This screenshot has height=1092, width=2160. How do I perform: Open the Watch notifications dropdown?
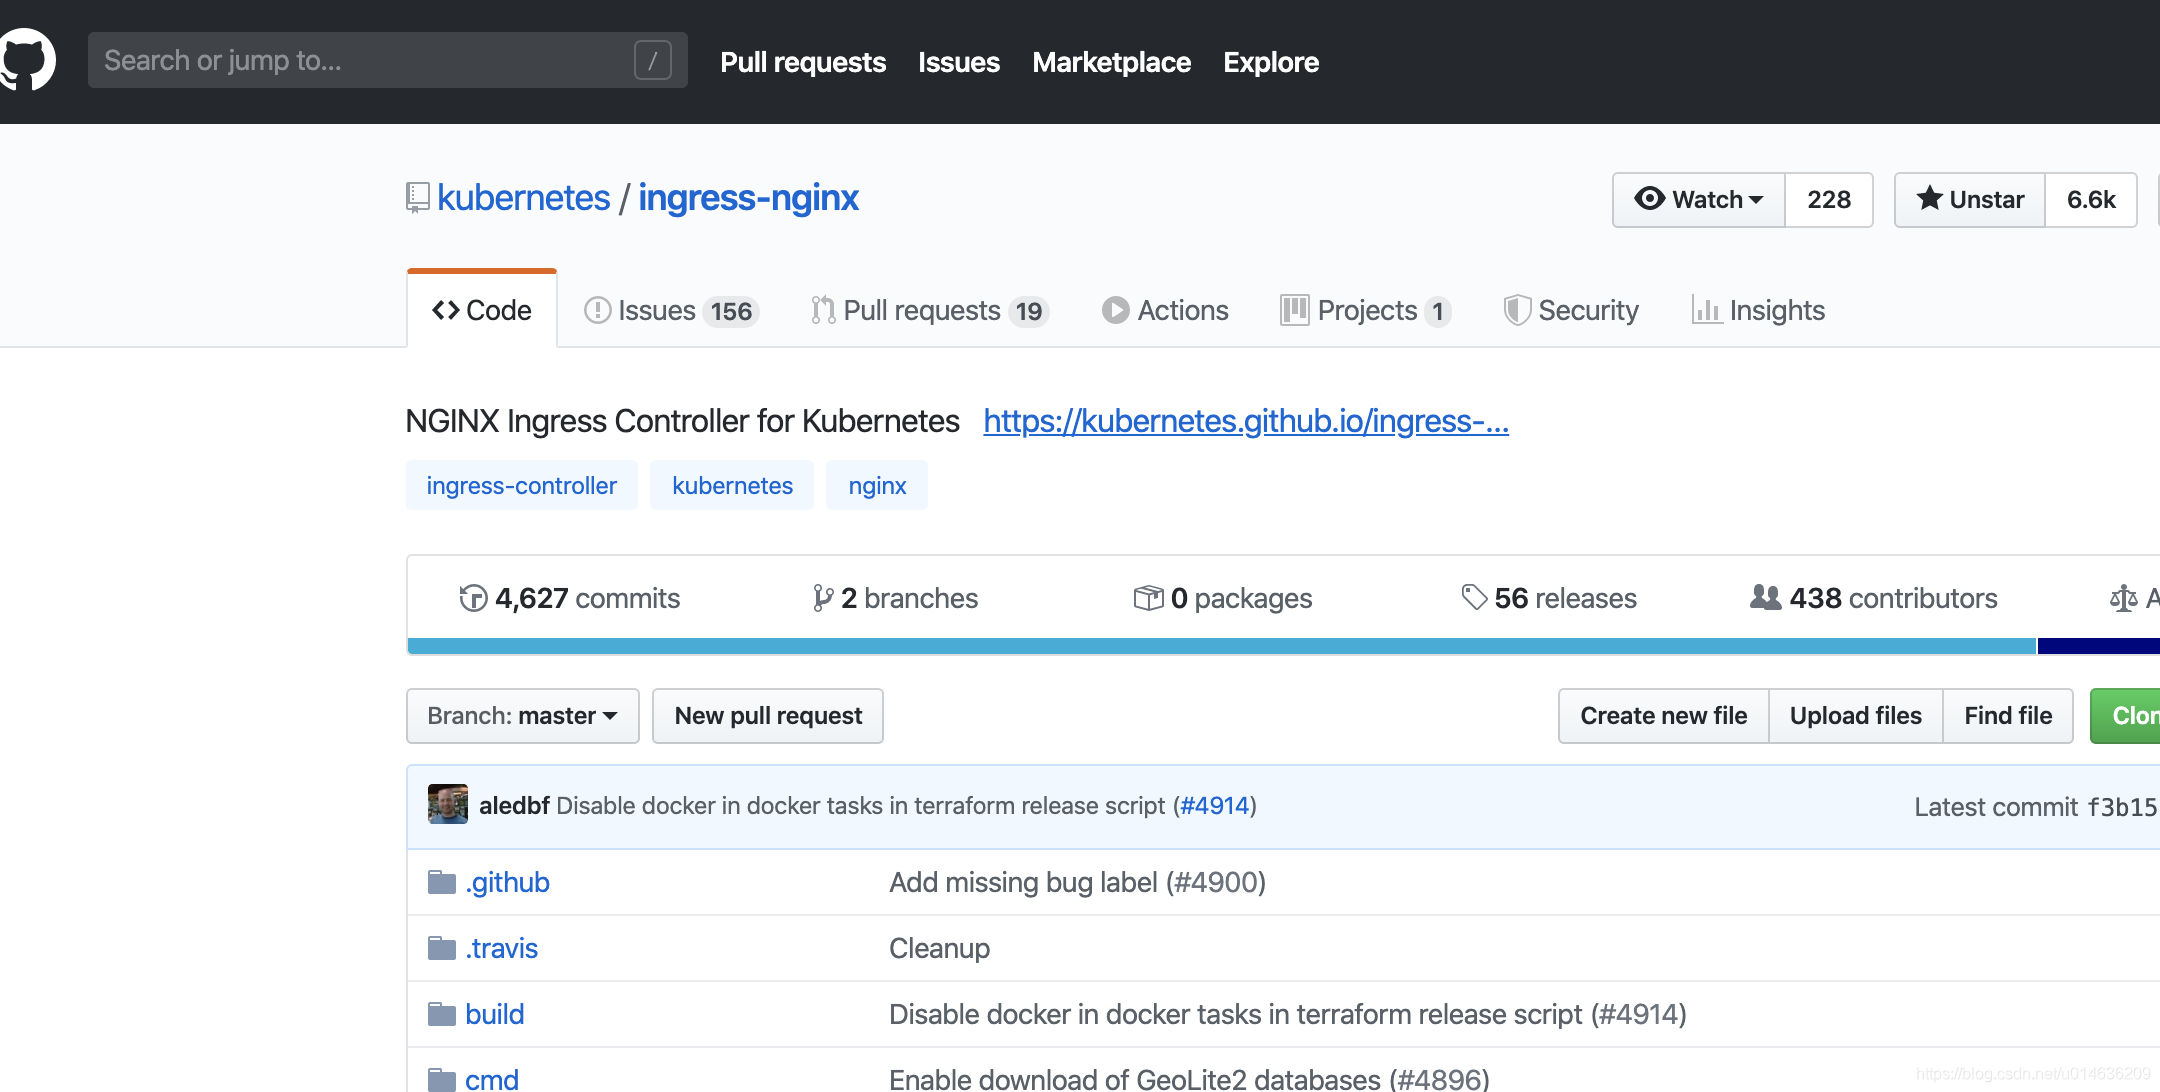click(x=1699, y=200)
